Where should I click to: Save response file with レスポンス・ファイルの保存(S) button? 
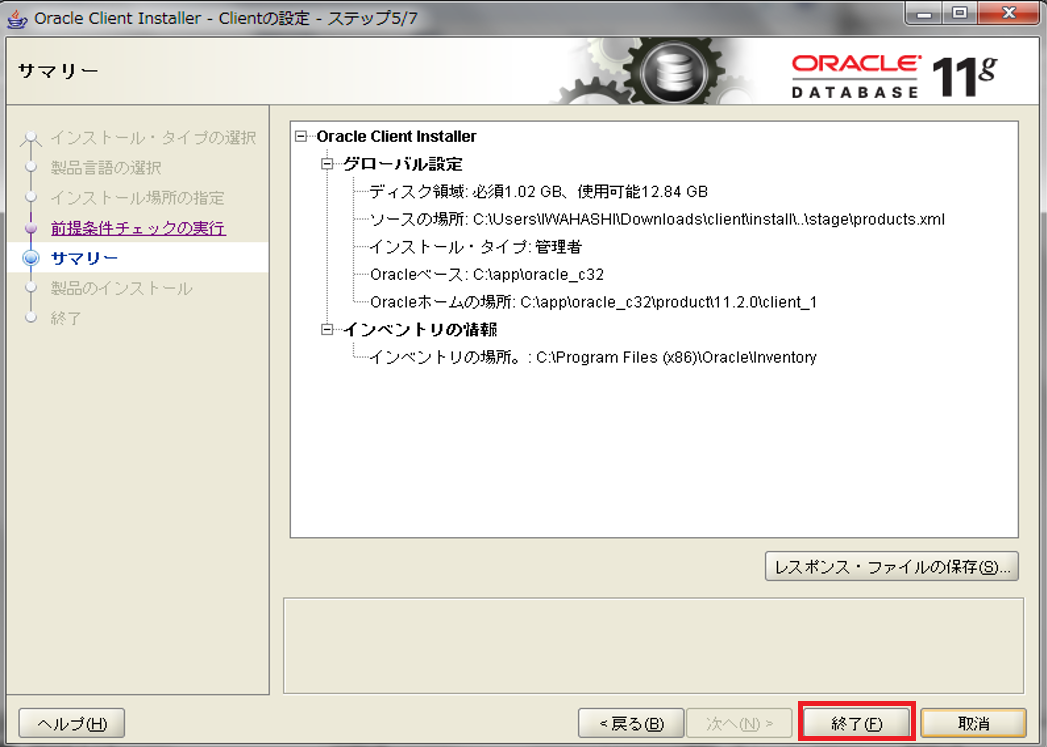[x=891, y=567]
